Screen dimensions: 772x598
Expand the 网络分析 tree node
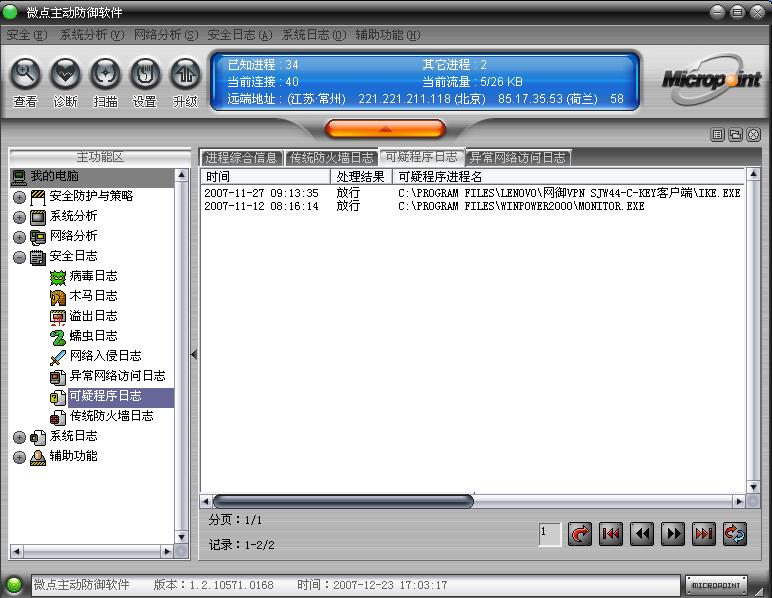click(19, 237)
